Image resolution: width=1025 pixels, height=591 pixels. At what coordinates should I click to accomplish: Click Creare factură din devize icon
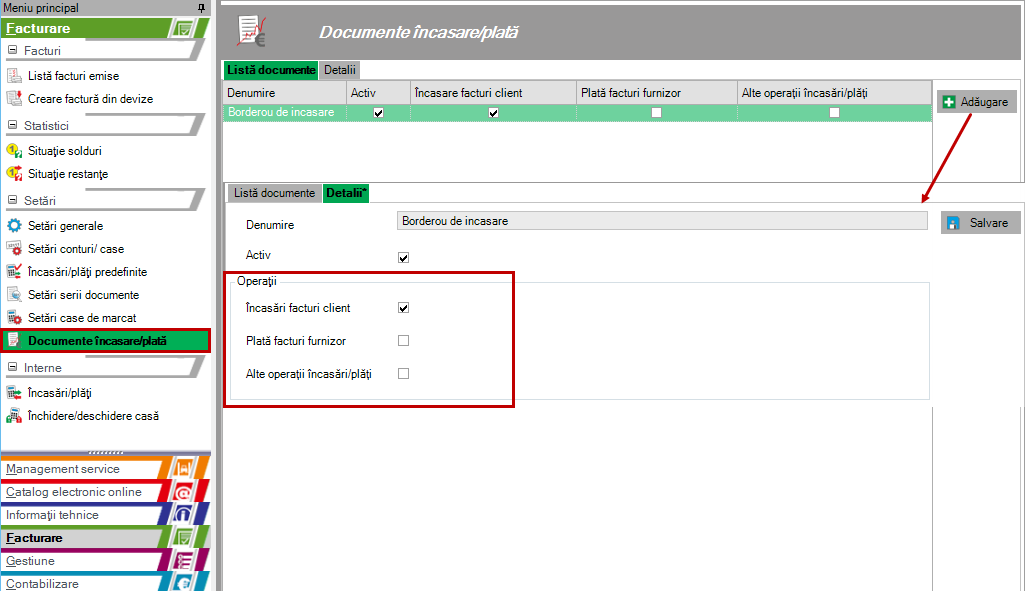14,99
